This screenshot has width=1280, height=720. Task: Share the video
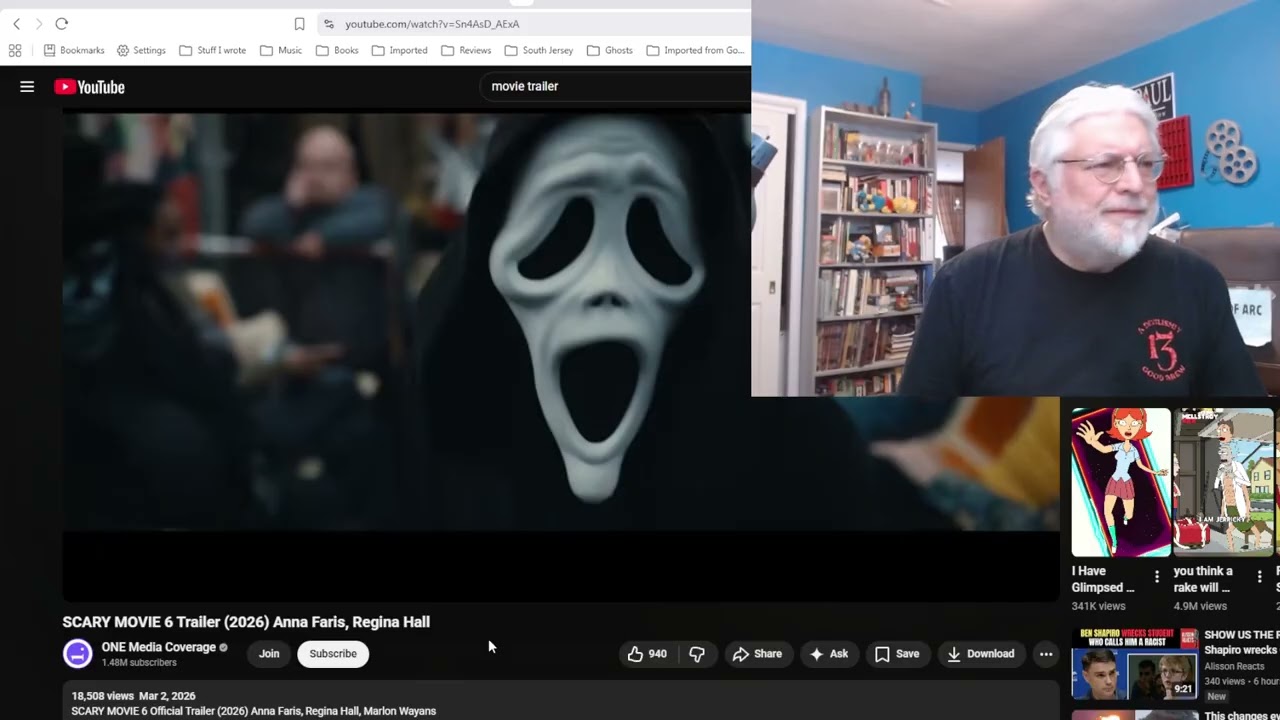point(757,654)
